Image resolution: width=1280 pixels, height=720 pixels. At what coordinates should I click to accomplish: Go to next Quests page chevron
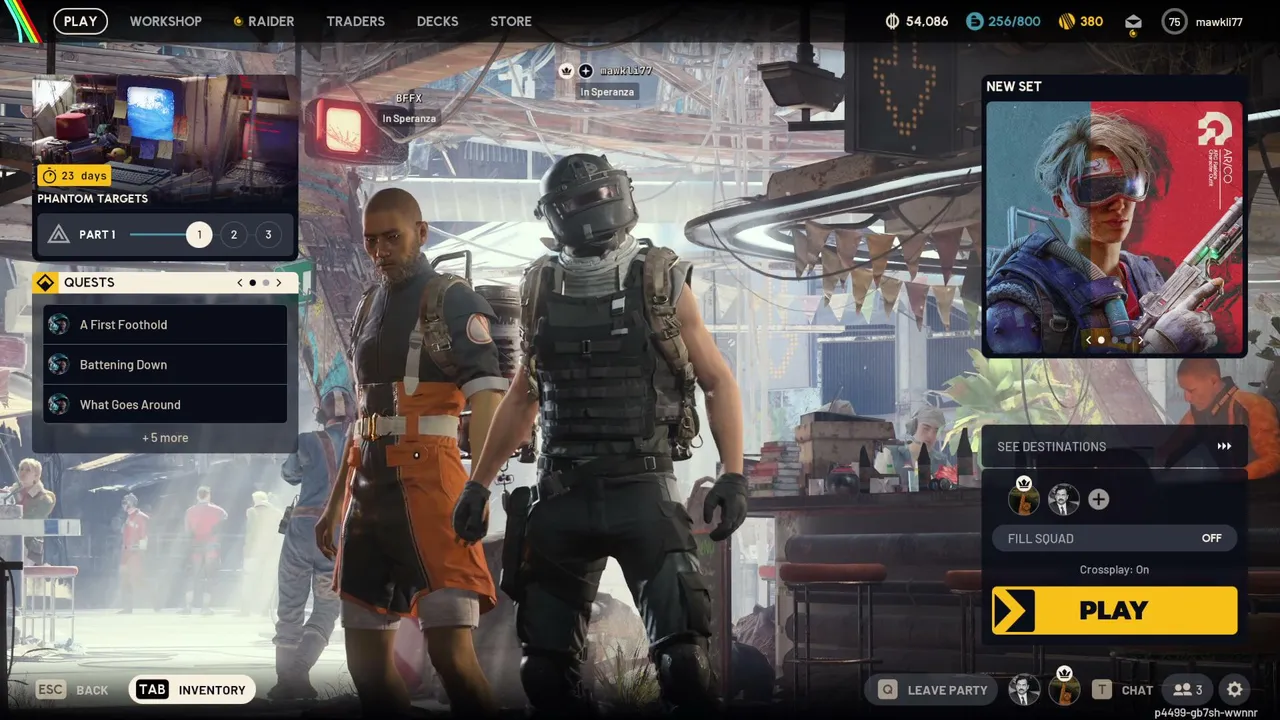coord(279,282)
